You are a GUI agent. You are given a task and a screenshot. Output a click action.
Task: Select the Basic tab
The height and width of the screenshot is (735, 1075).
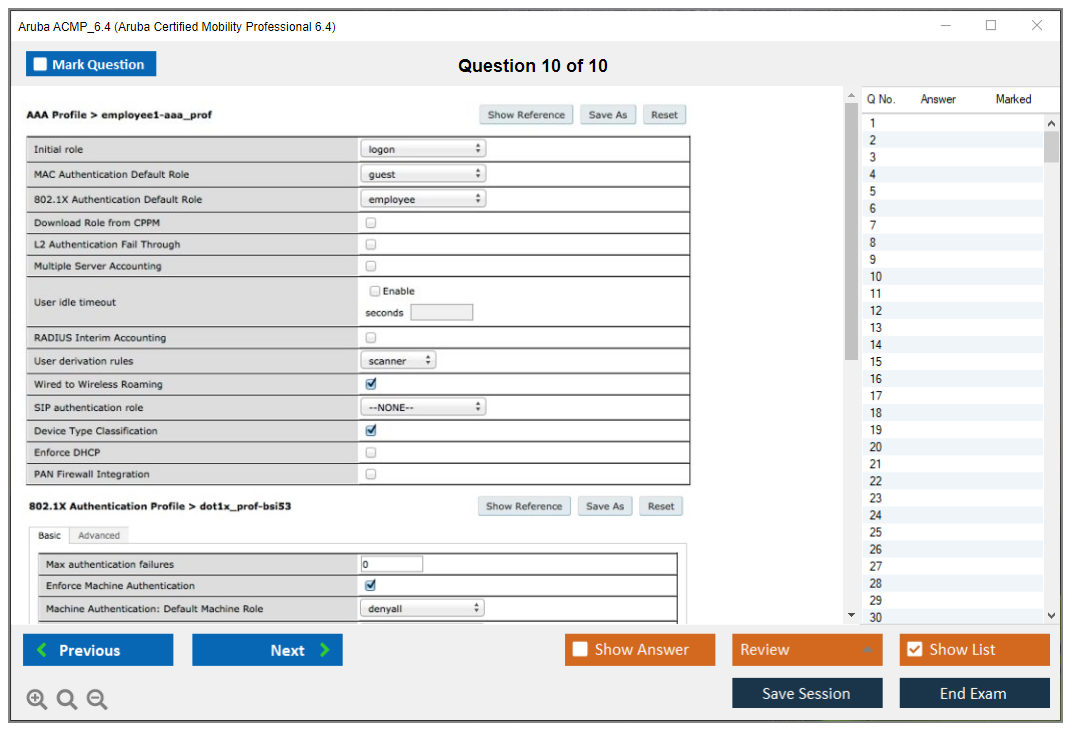pyautogui.click(x=49, y=536)
